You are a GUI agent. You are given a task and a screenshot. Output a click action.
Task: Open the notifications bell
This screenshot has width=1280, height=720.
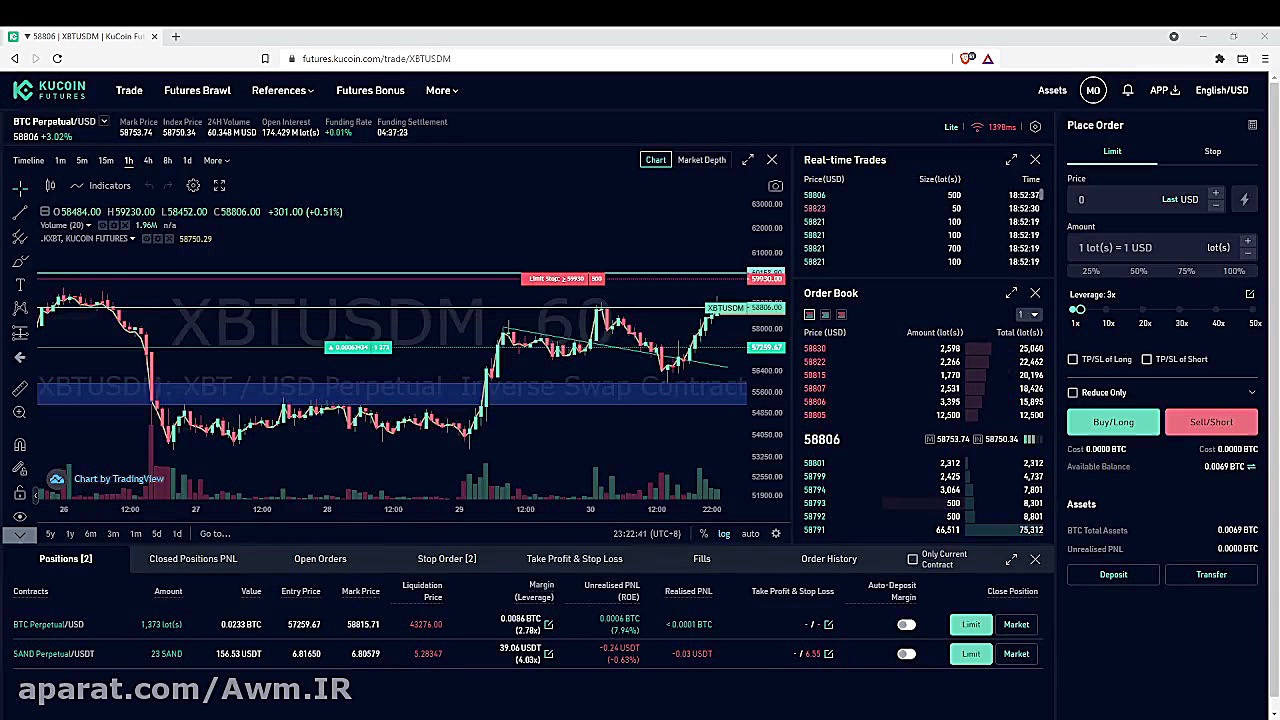1127,90
